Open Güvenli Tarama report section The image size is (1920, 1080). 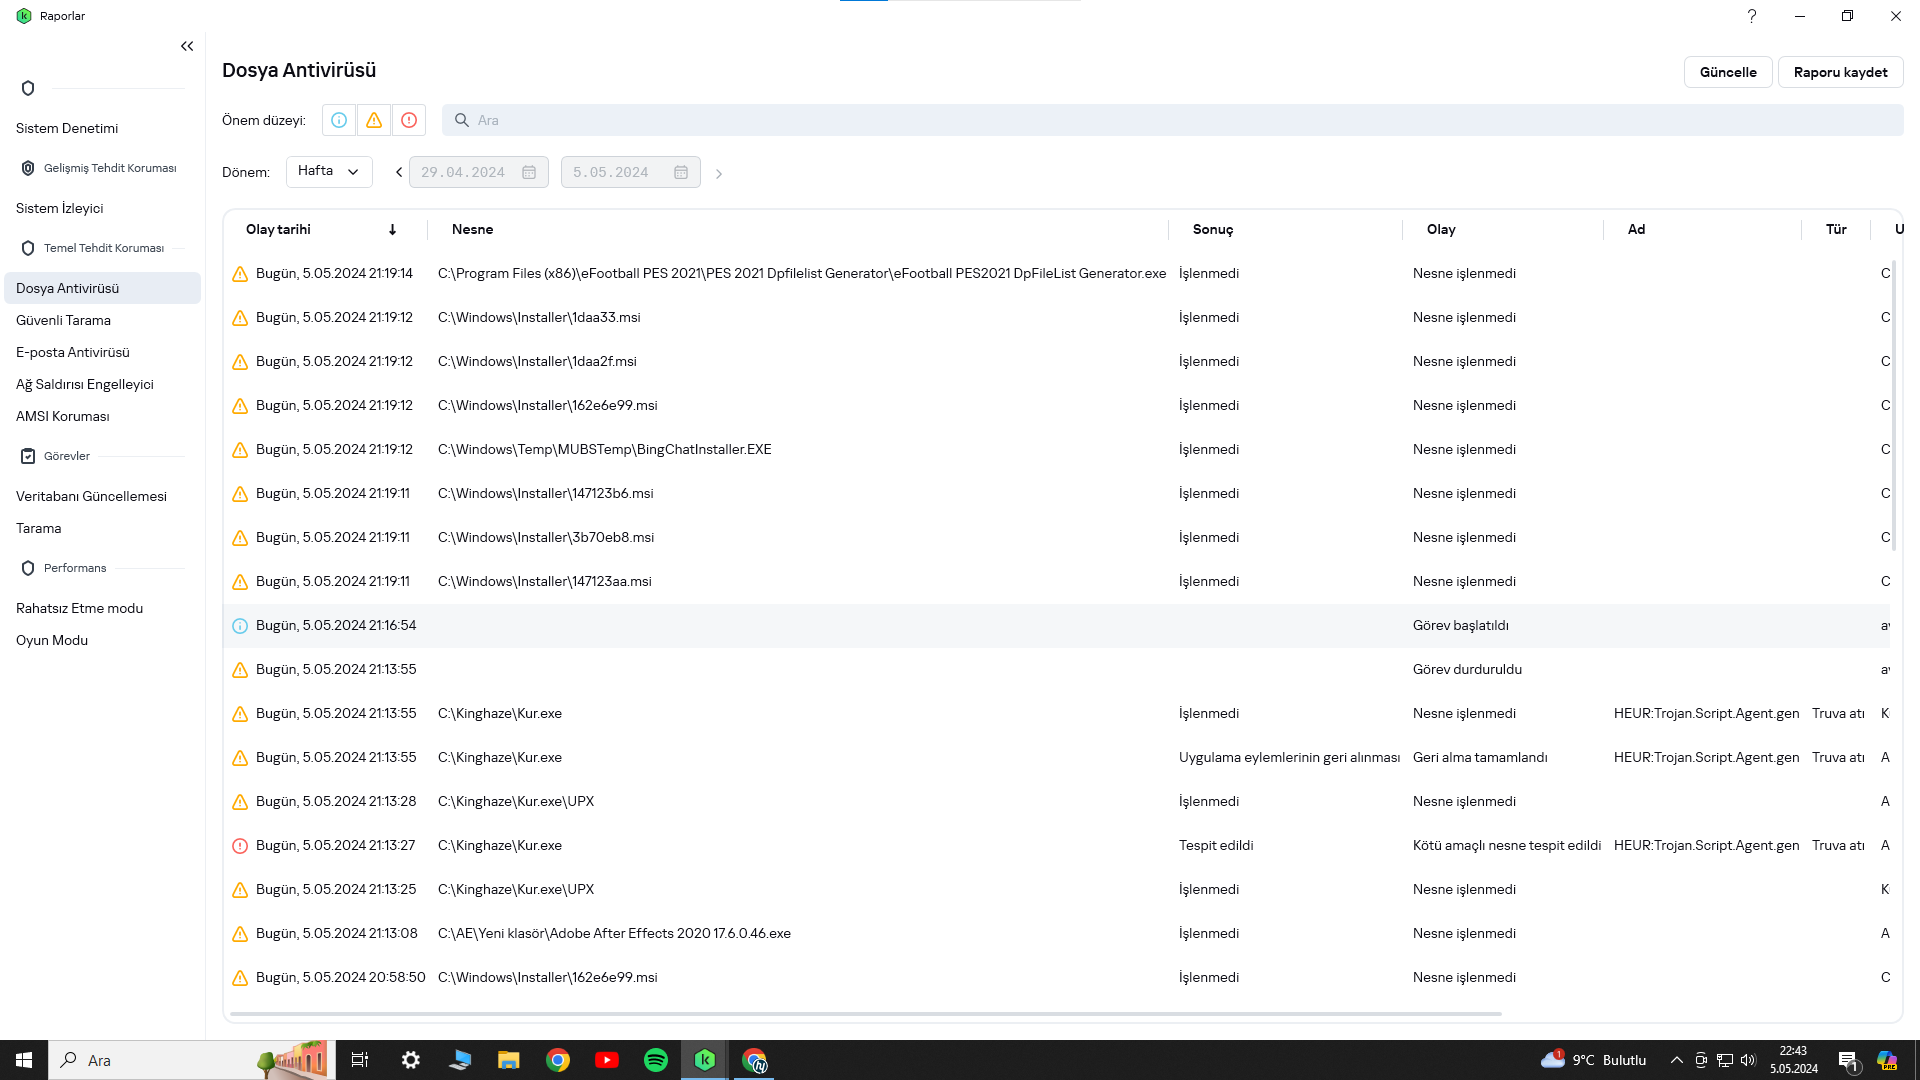click(63, 320)
